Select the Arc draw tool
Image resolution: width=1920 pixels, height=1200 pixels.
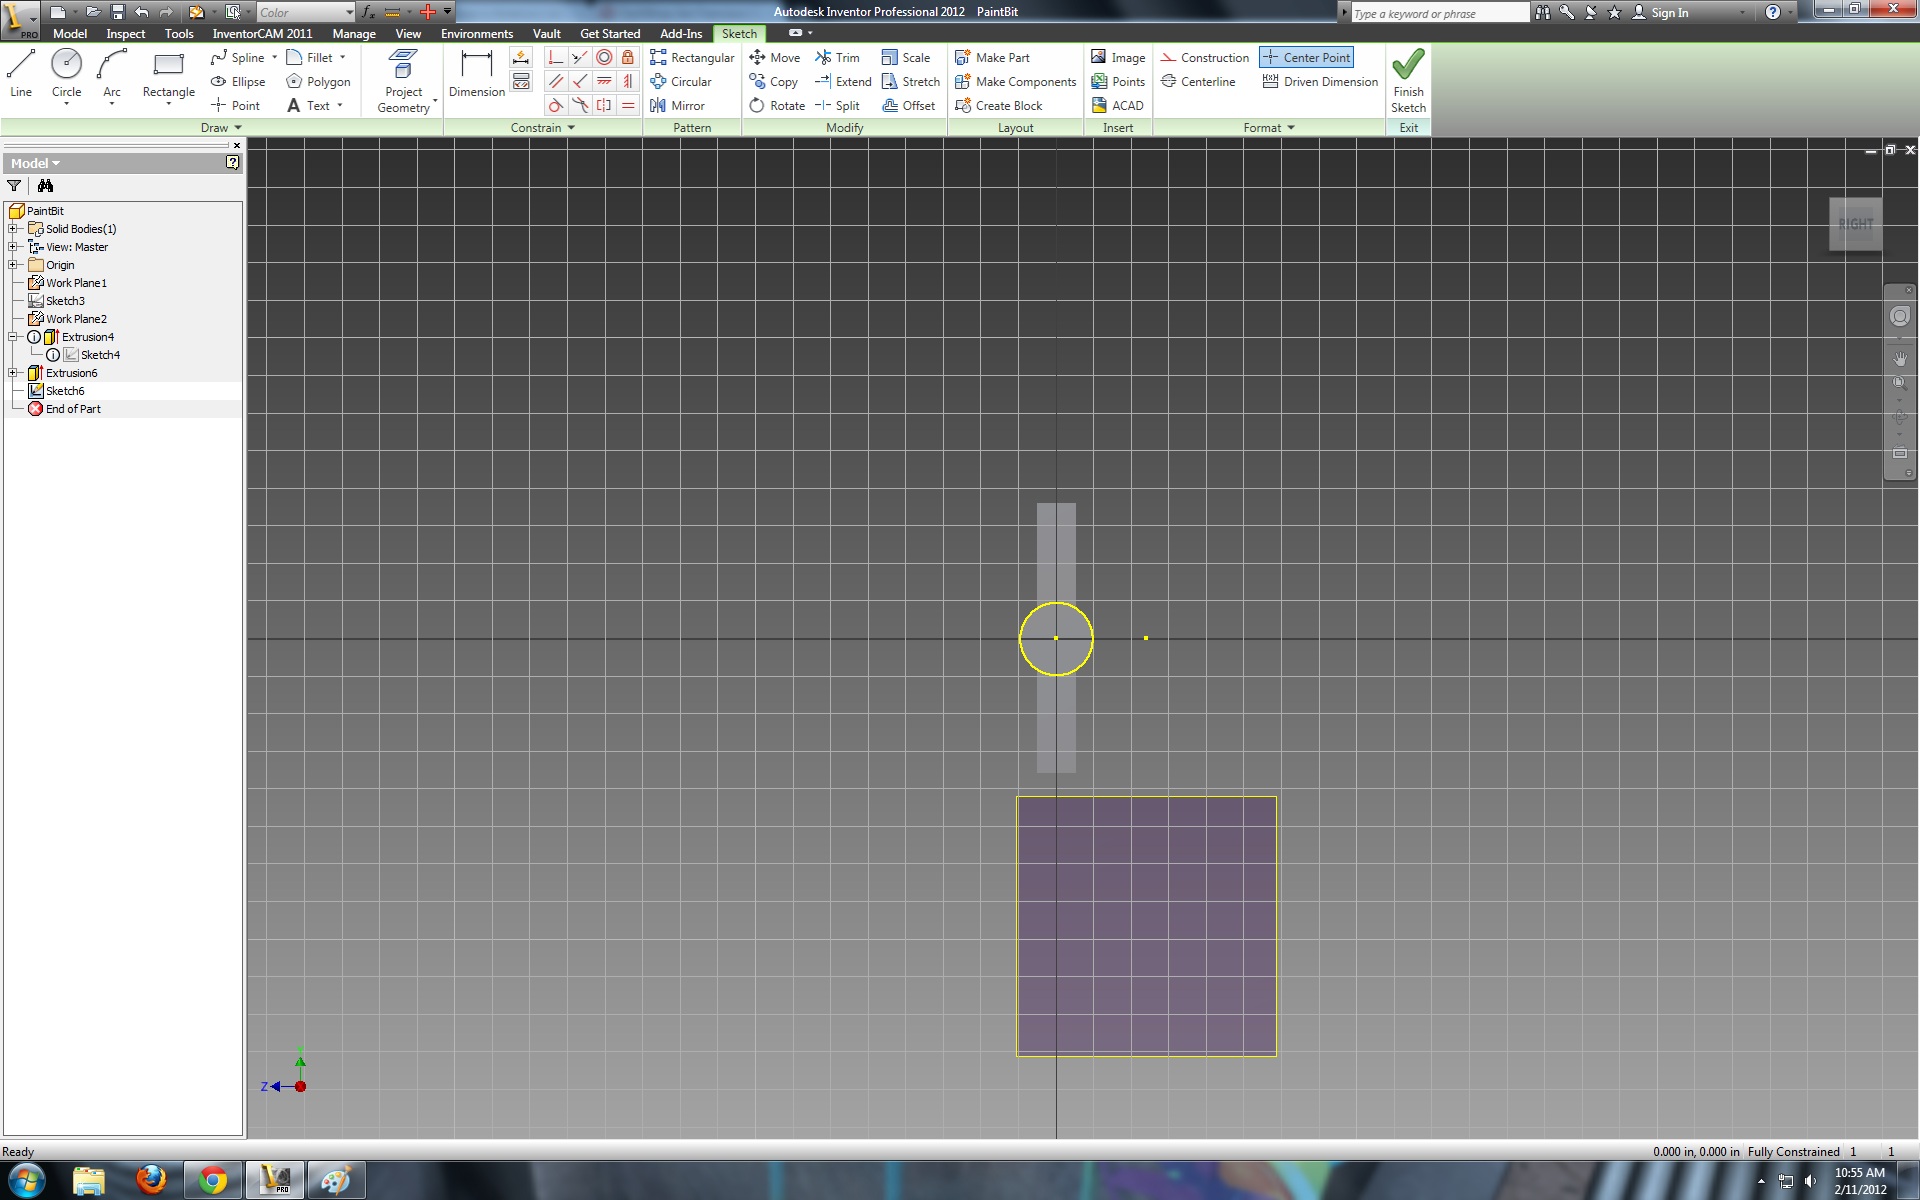click(112, 75)
